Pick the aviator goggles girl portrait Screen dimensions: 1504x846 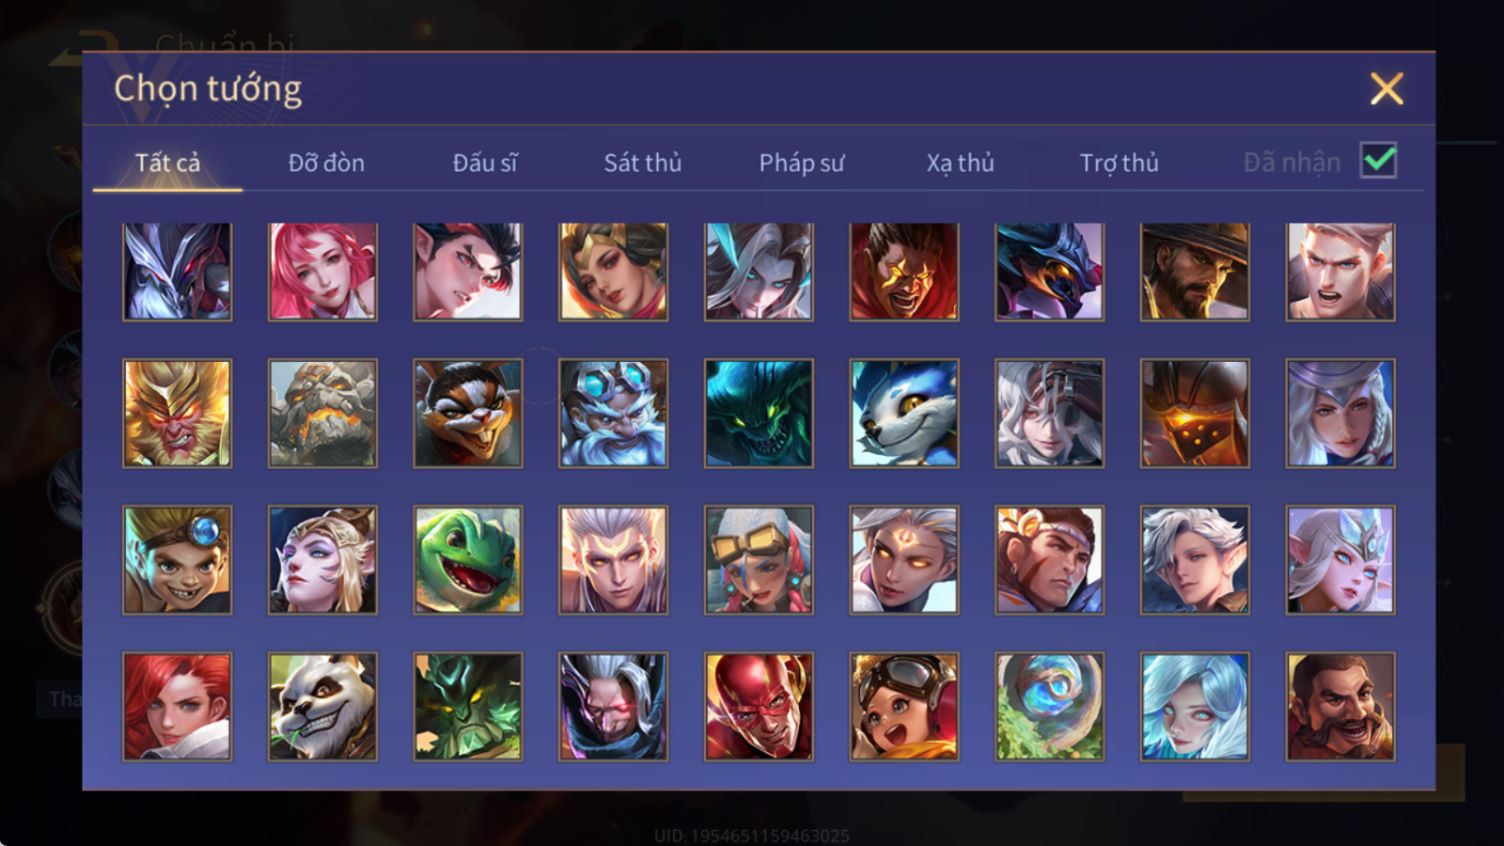pyautogui.click(x=904, y=706)
